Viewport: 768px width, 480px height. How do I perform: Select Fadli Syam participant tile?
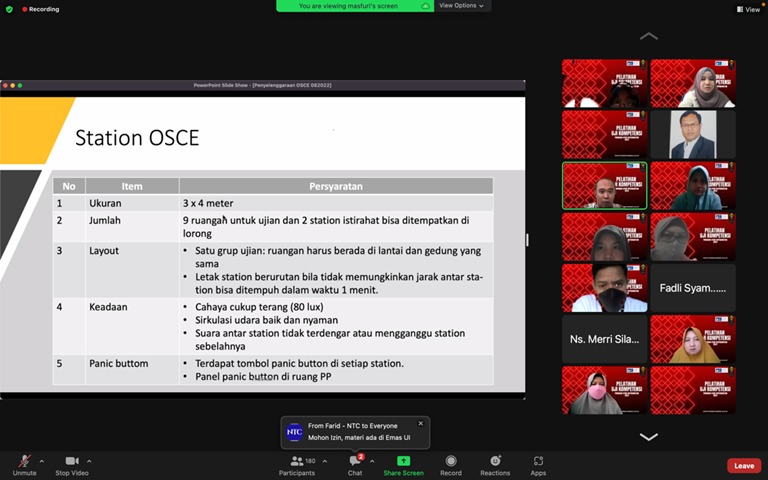(693, 288)
